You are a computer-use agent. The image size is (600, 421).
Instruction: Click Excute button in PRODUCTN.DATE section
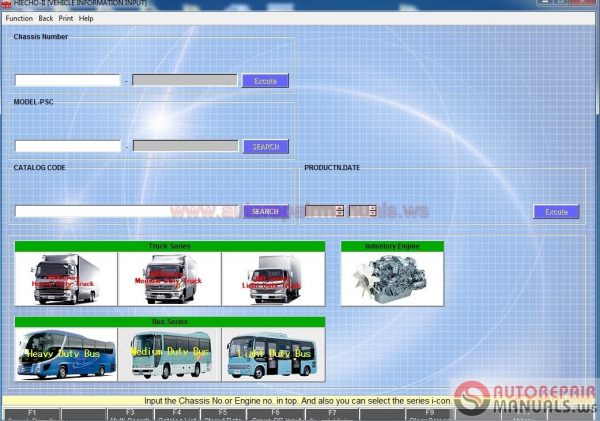click(x=556, y=212)
